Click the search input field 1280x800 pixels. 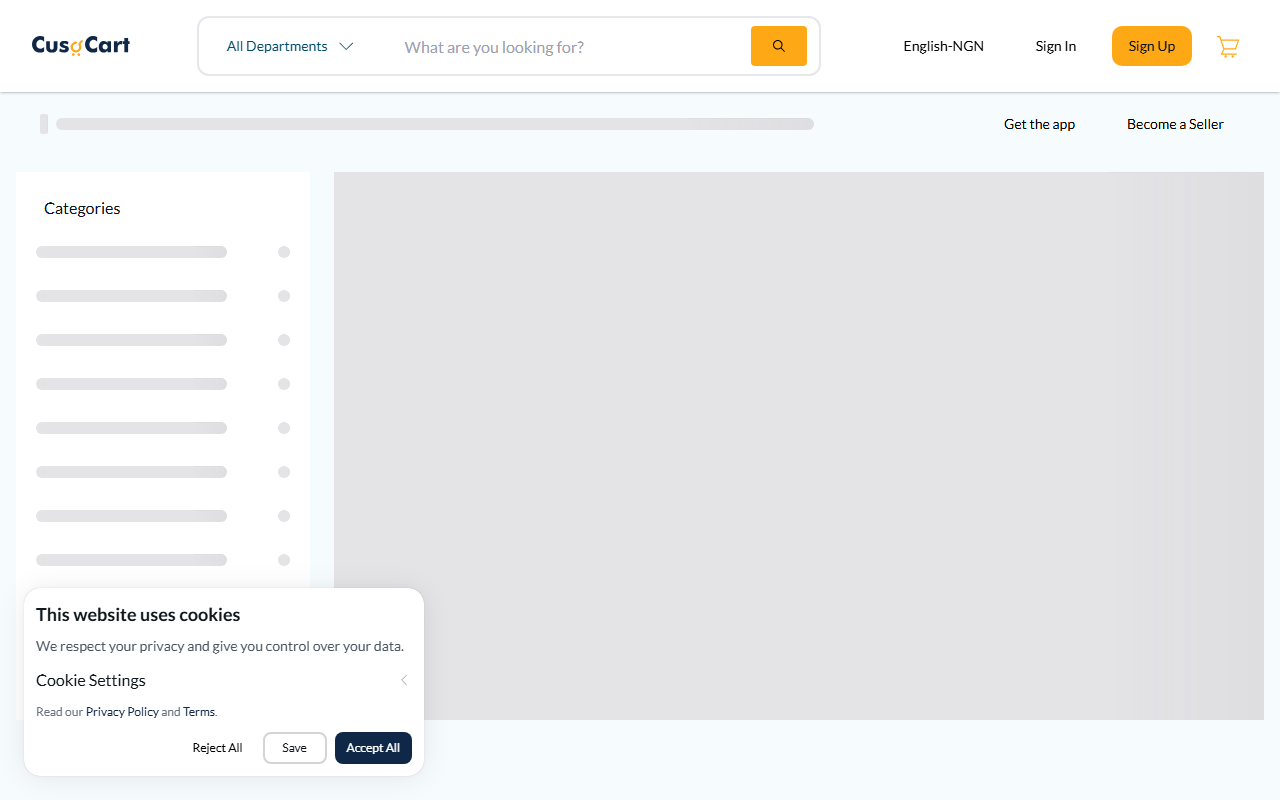pos(570,47)
